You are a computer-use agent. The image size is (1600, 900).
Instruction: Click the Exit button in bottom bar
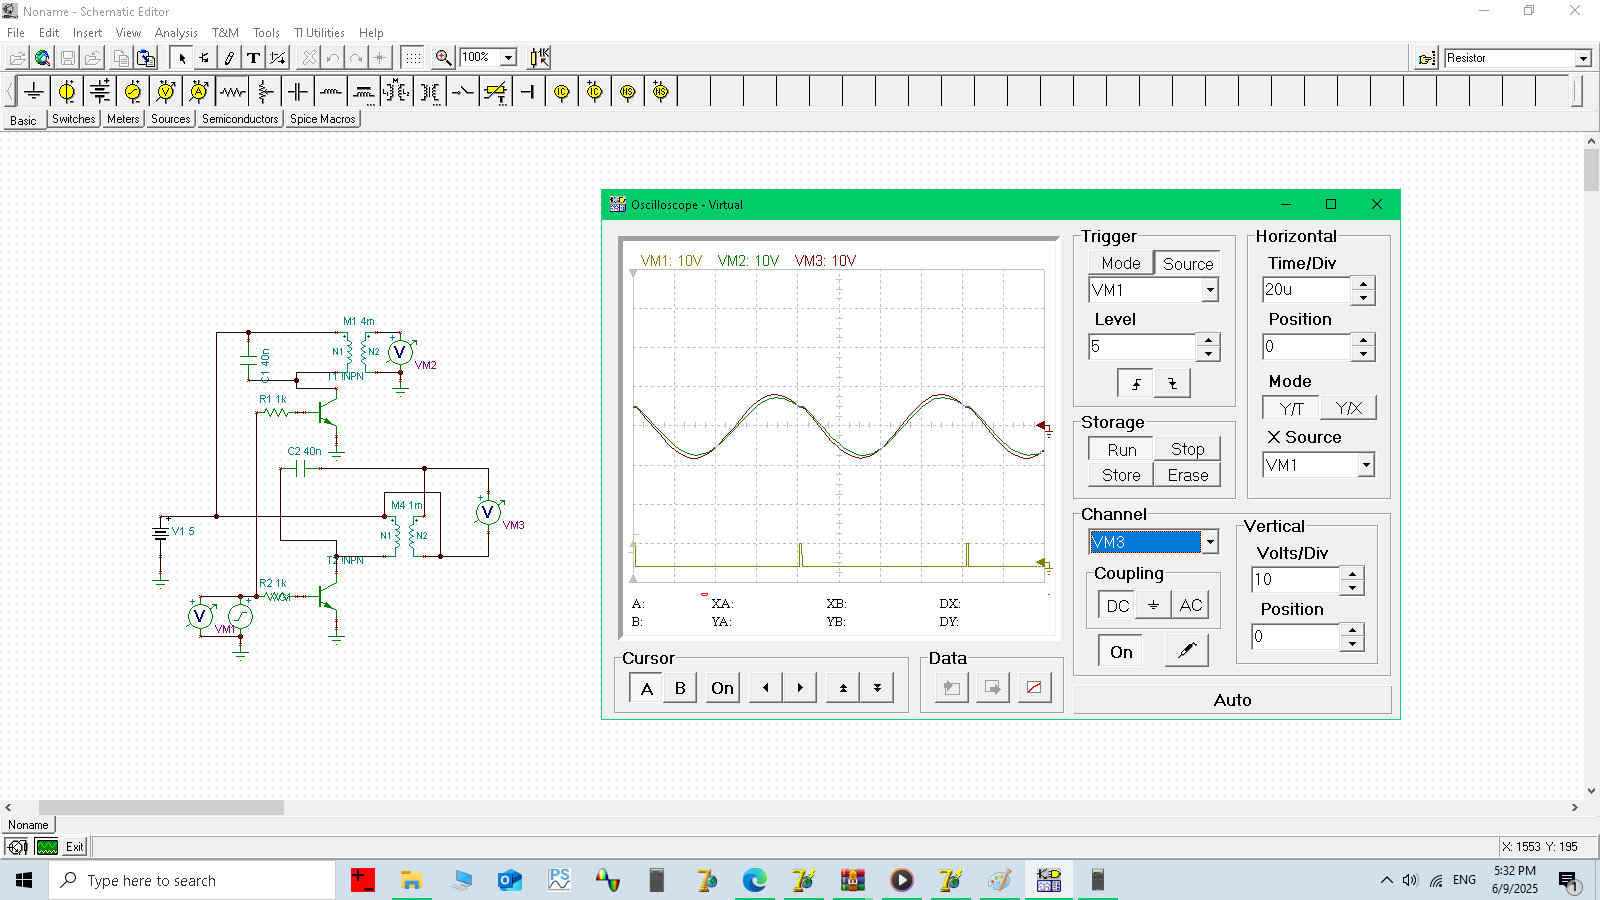click(75, 847)
